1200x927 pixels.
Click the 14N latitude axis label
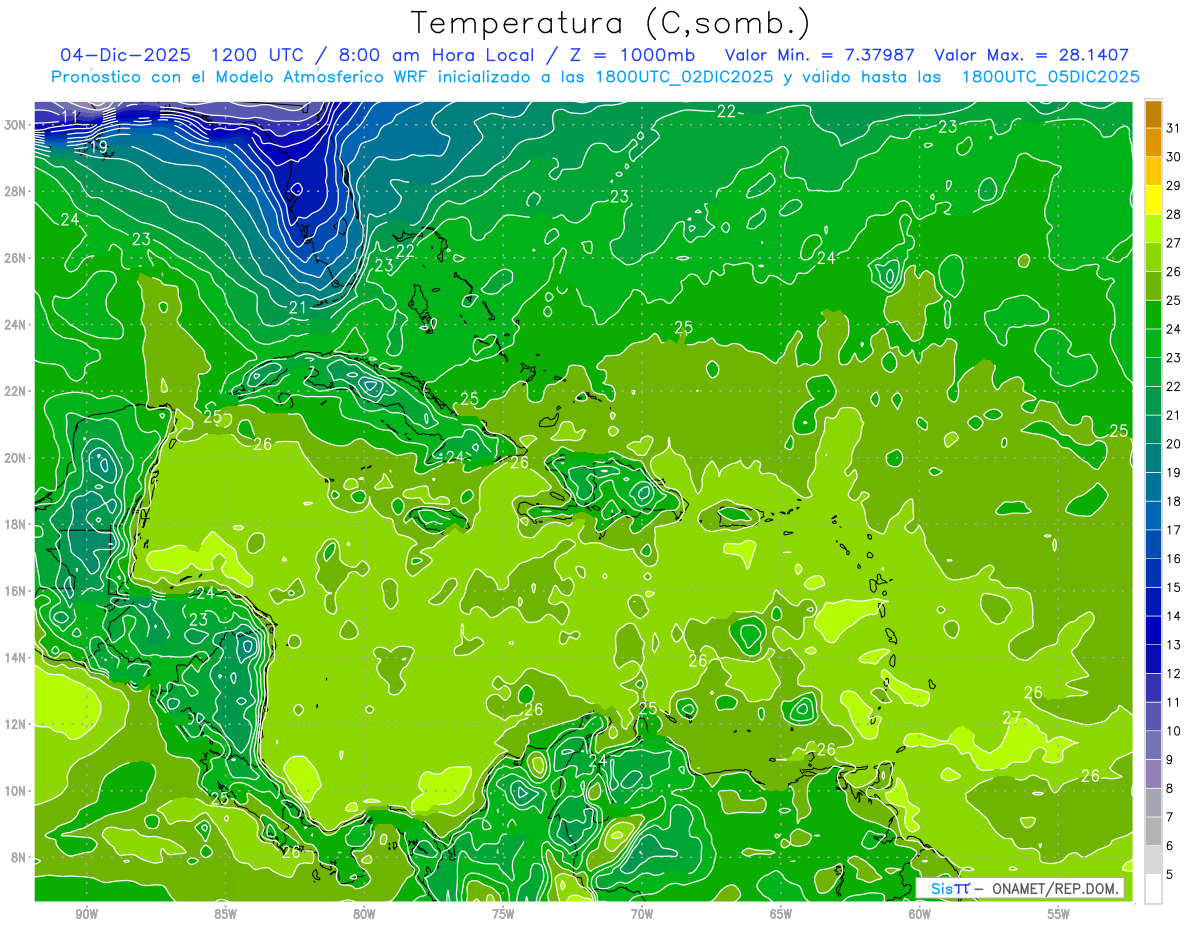point(15,657)
